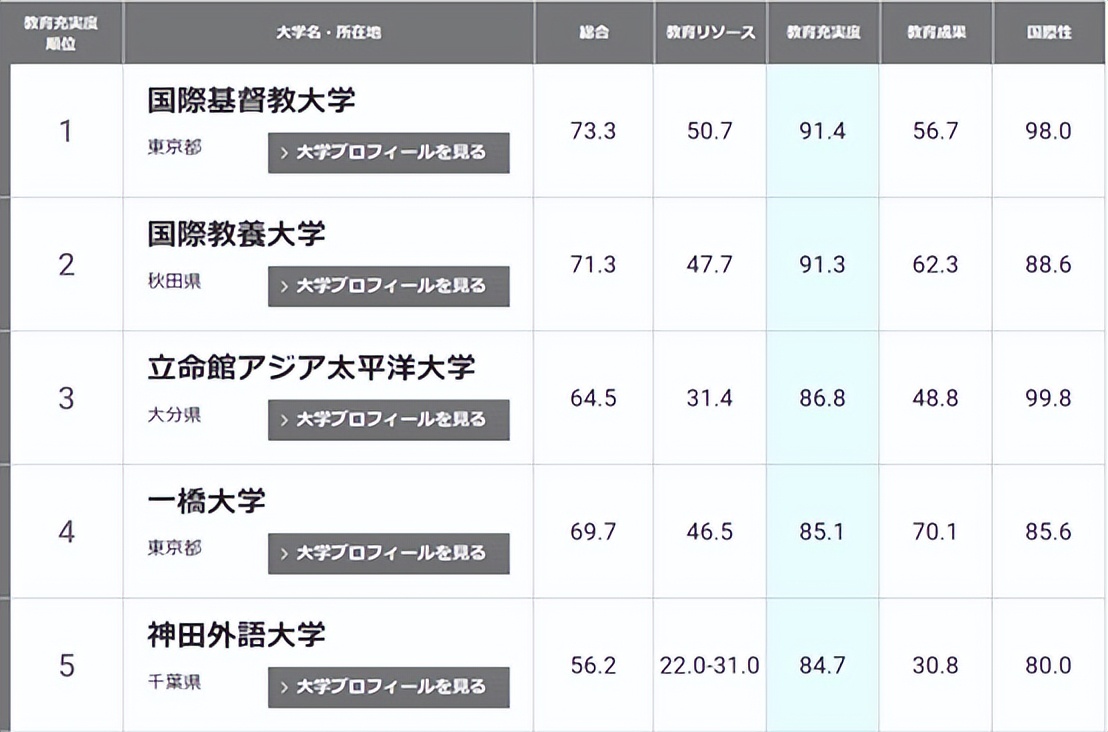Click 国際基督教大学's 教育充実度 score of 91.4
This screenshot has height=732, width=1108.
[x=822, y=131]
